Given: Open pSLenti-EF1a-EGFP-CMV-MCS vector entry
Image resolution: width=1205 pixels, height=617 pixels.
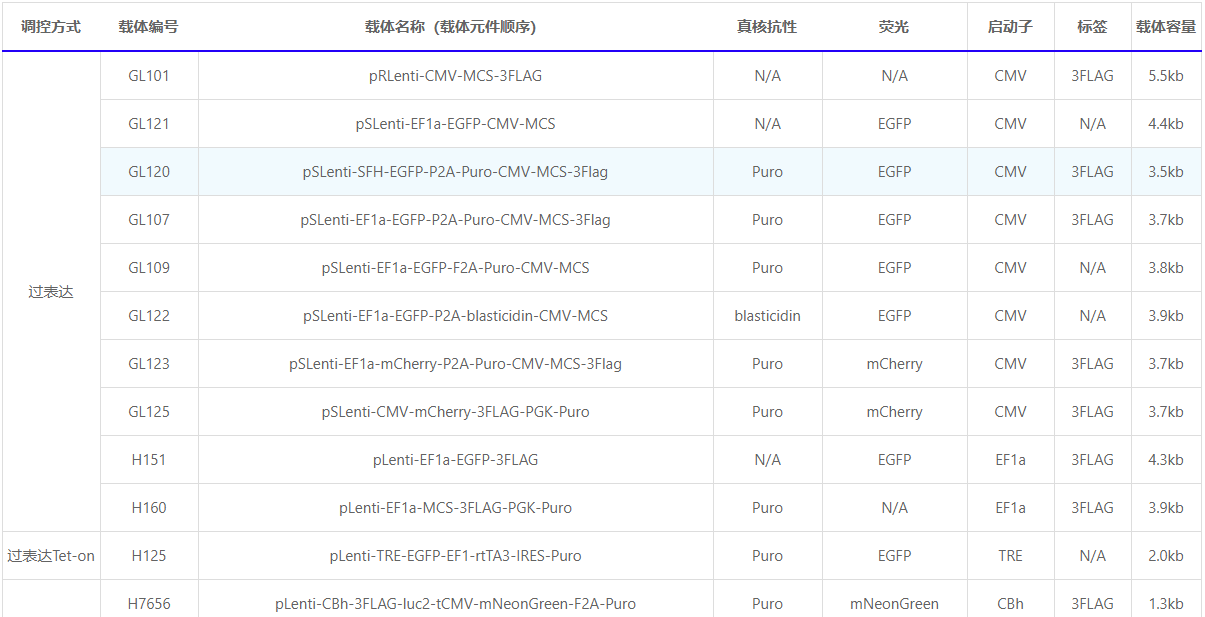Looking at the screenshot, I should 455,124.
